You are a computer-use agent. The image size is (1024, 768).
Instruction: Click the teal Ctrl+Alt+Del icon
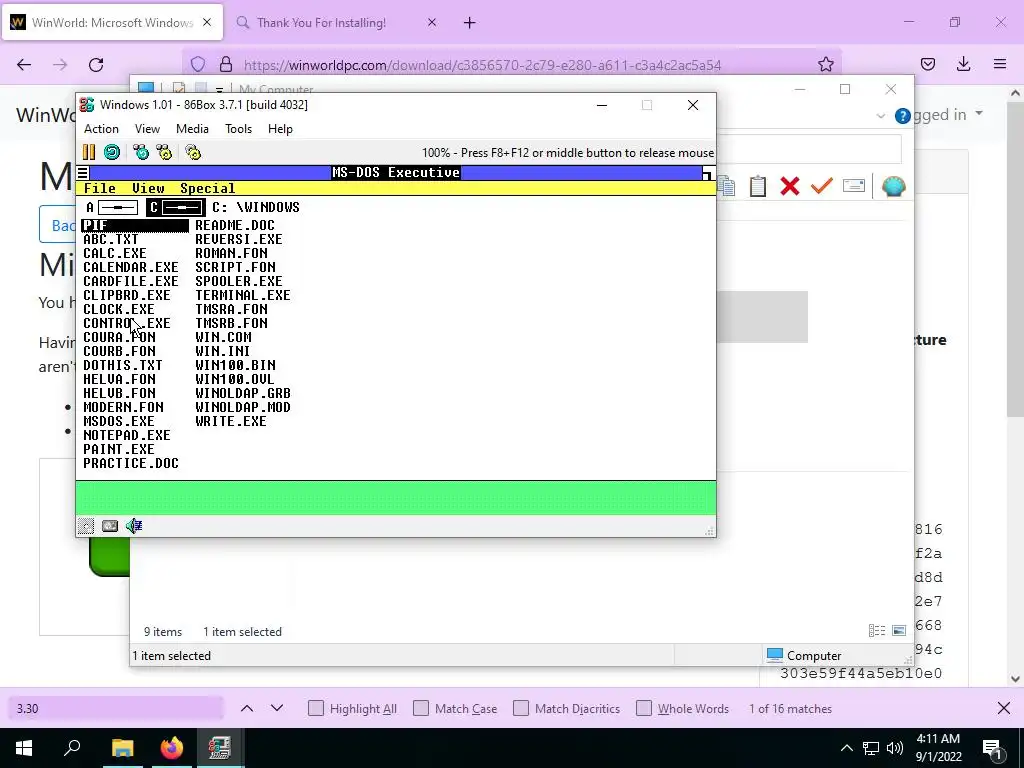tap(140, 152)
